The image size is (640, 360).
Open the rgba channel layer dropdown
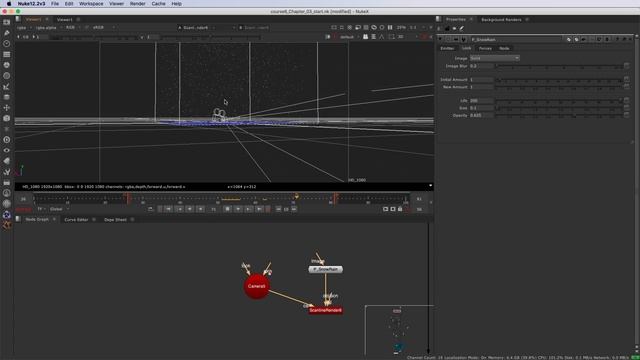[x=23, y=27]
